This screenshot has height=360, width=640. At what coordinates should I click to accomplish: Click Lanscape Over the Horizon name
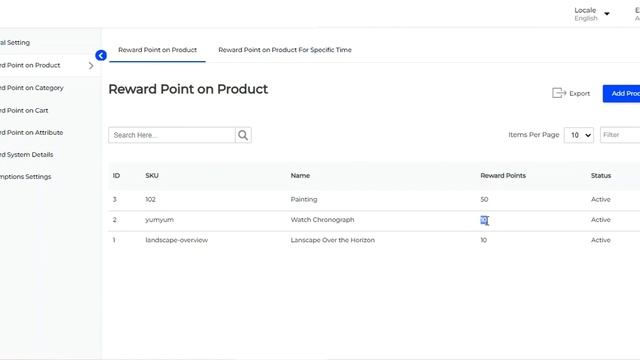pyautogui.click(x=333, y=240)
